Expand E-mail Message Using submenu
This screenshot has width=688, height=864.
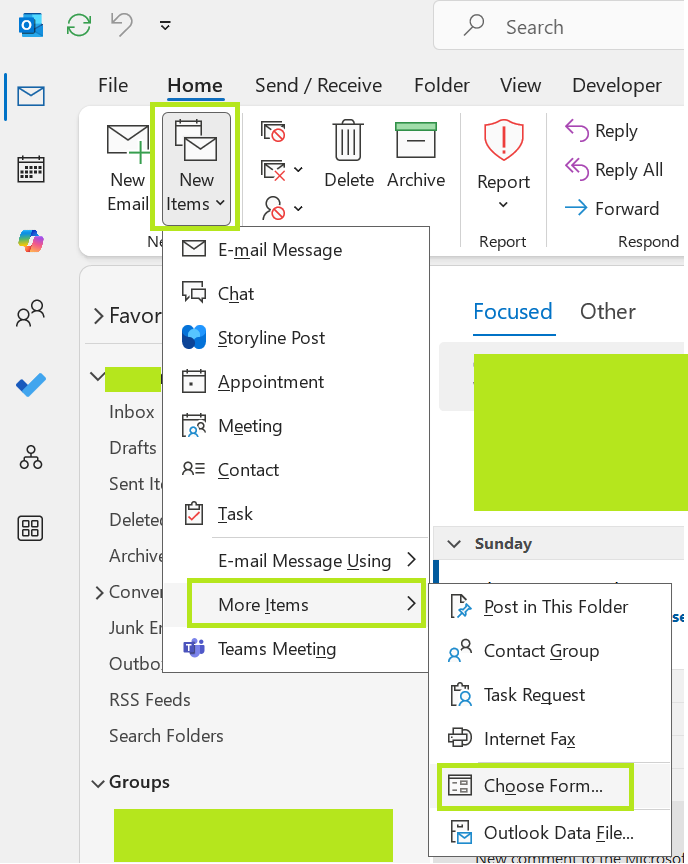click(x=296, y=561)
